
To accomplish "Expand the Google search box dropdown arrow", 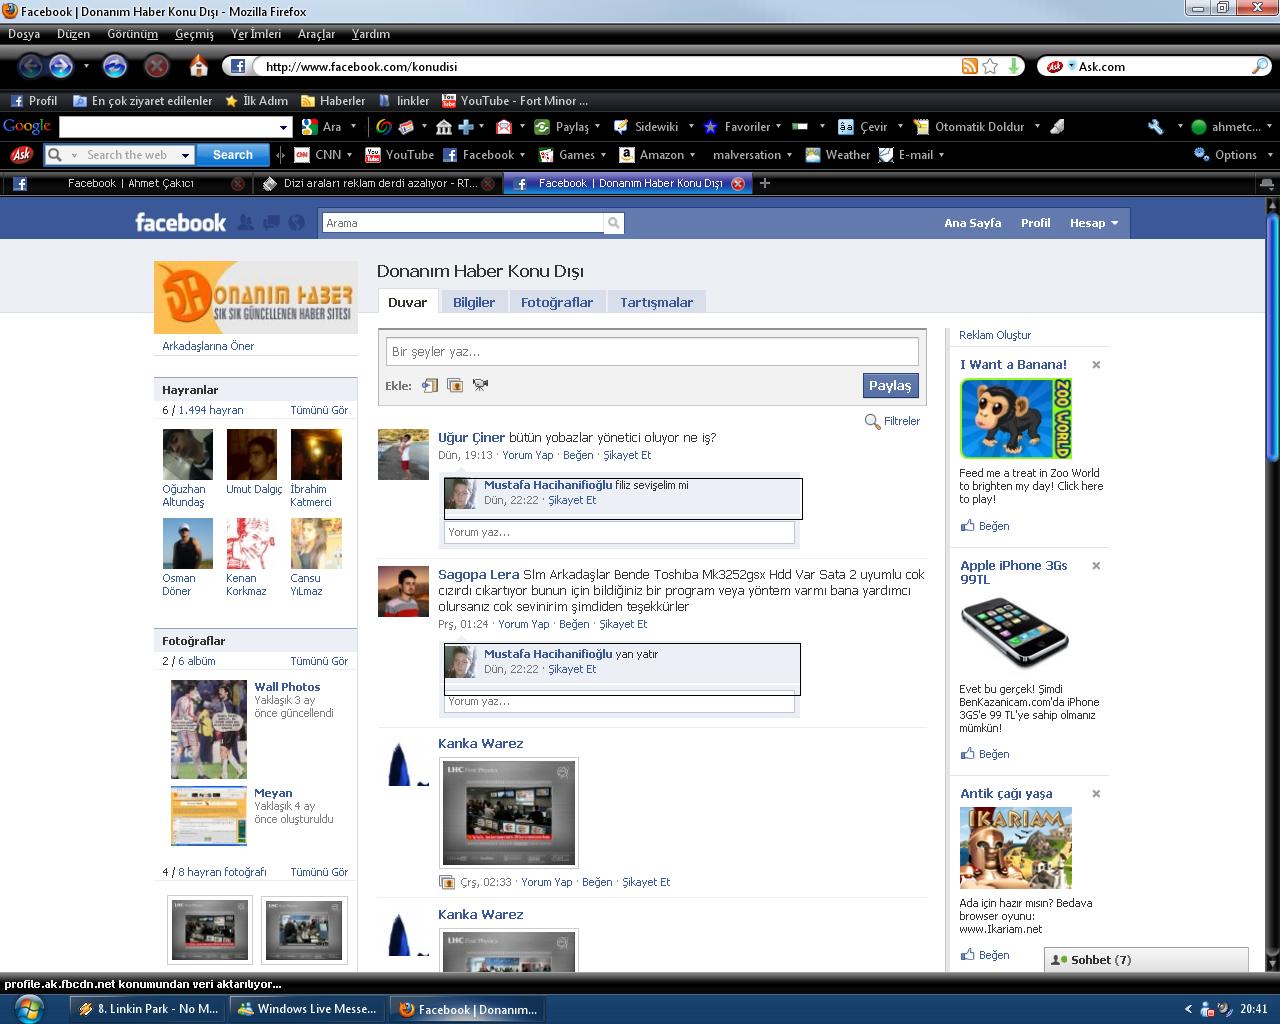I will [x=283, y=127].
